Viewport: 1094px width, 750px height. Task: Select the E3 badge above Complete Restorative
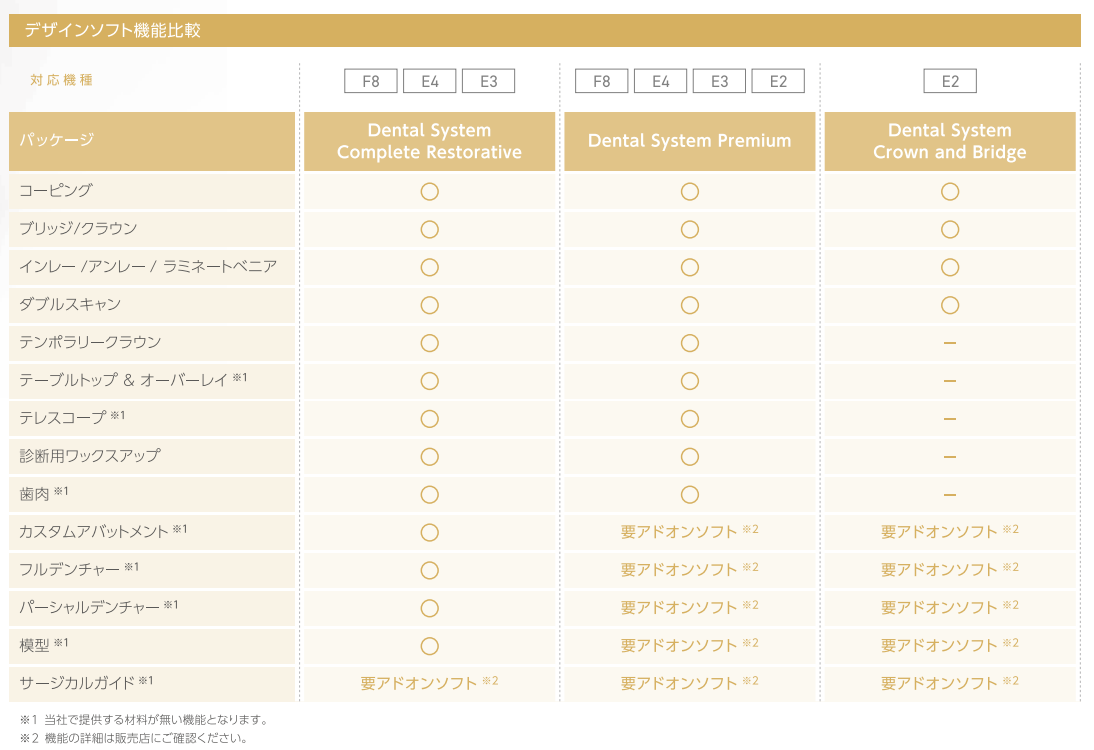(x=489, y=82)
